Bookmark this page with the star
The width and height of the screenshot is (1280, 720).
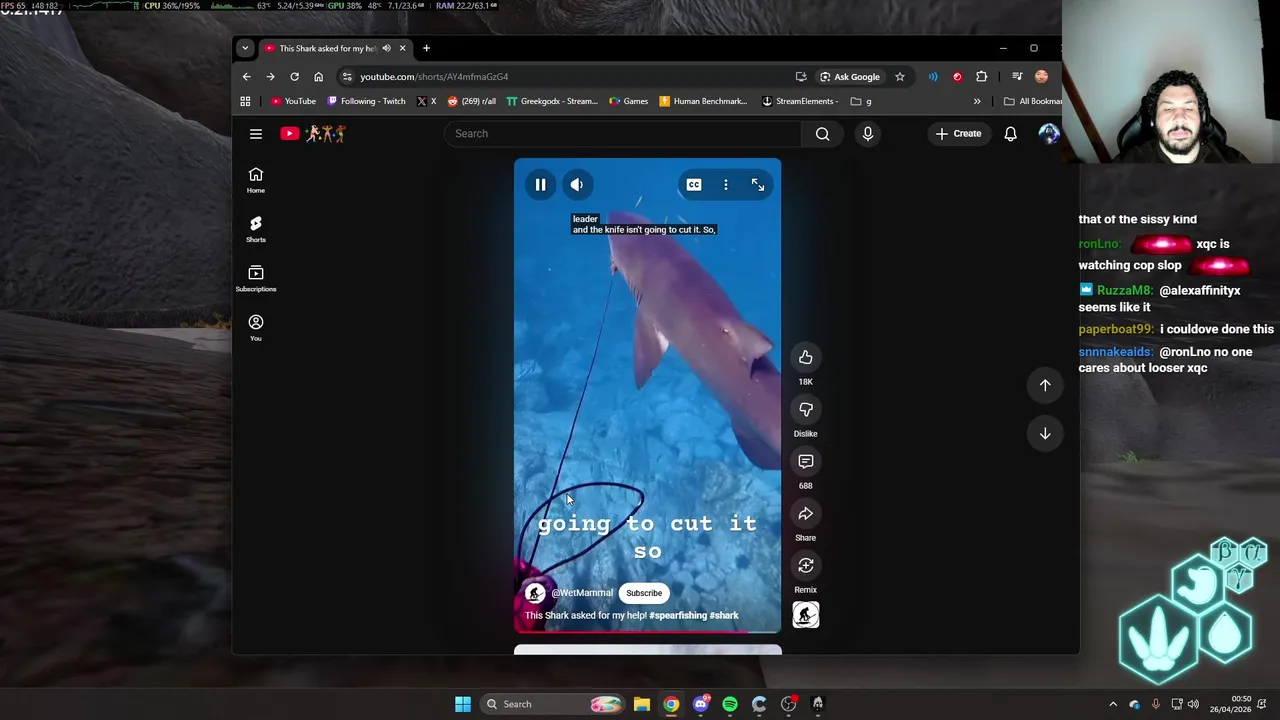(899, 76)
